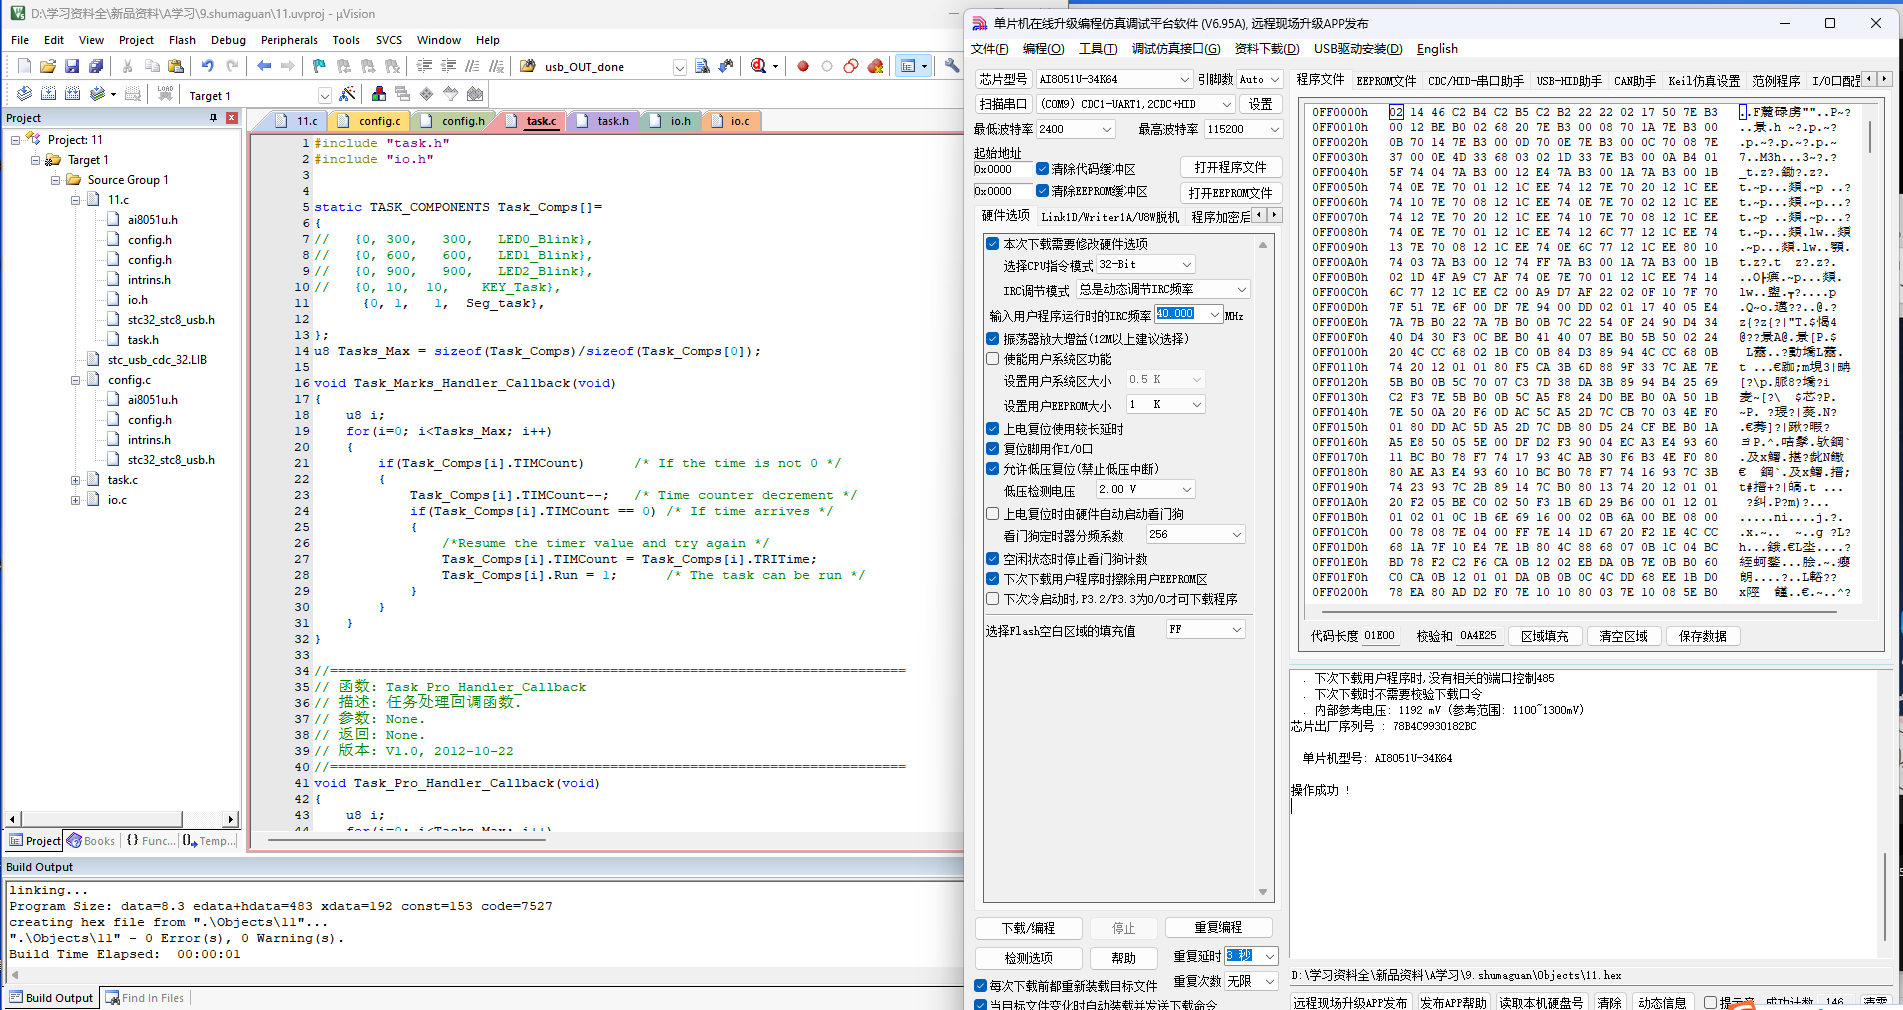Open 芯片型号 AI8051U-34K64 dropdown
This screenshot has height=1010, width=1903.
(1113, 79)
